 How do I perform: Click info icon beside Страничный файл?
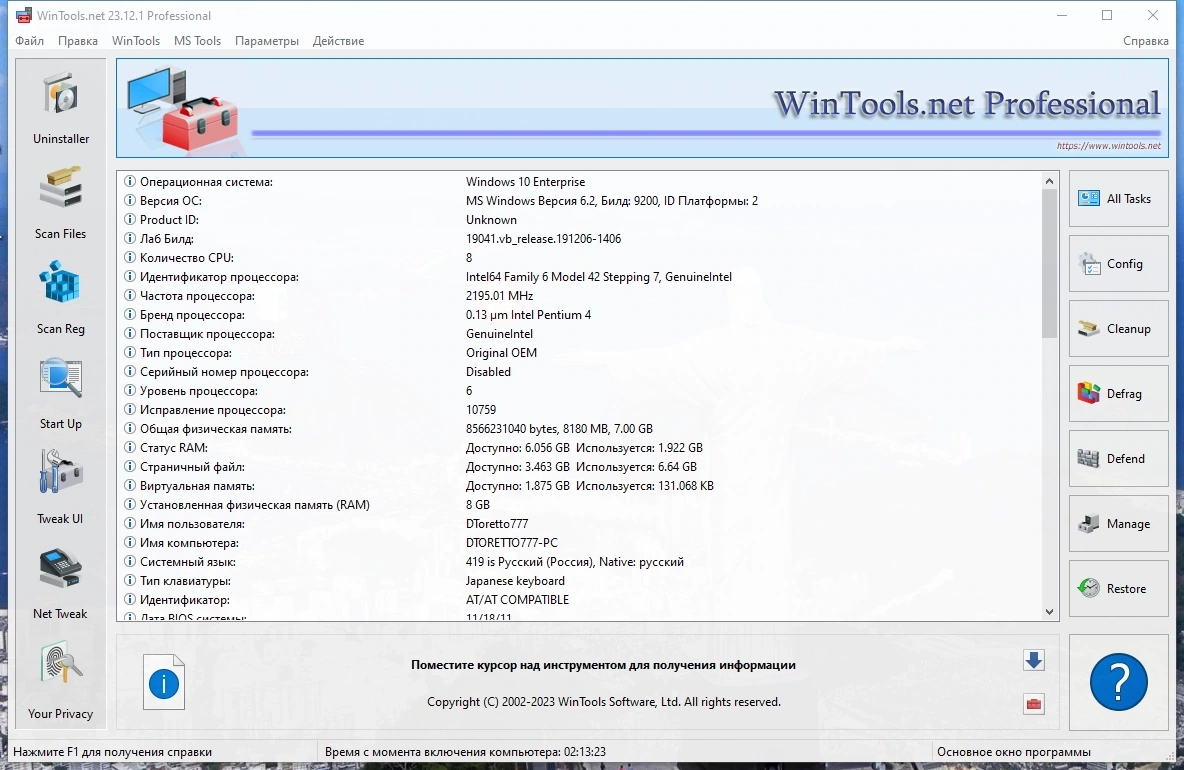coord(130,467)
